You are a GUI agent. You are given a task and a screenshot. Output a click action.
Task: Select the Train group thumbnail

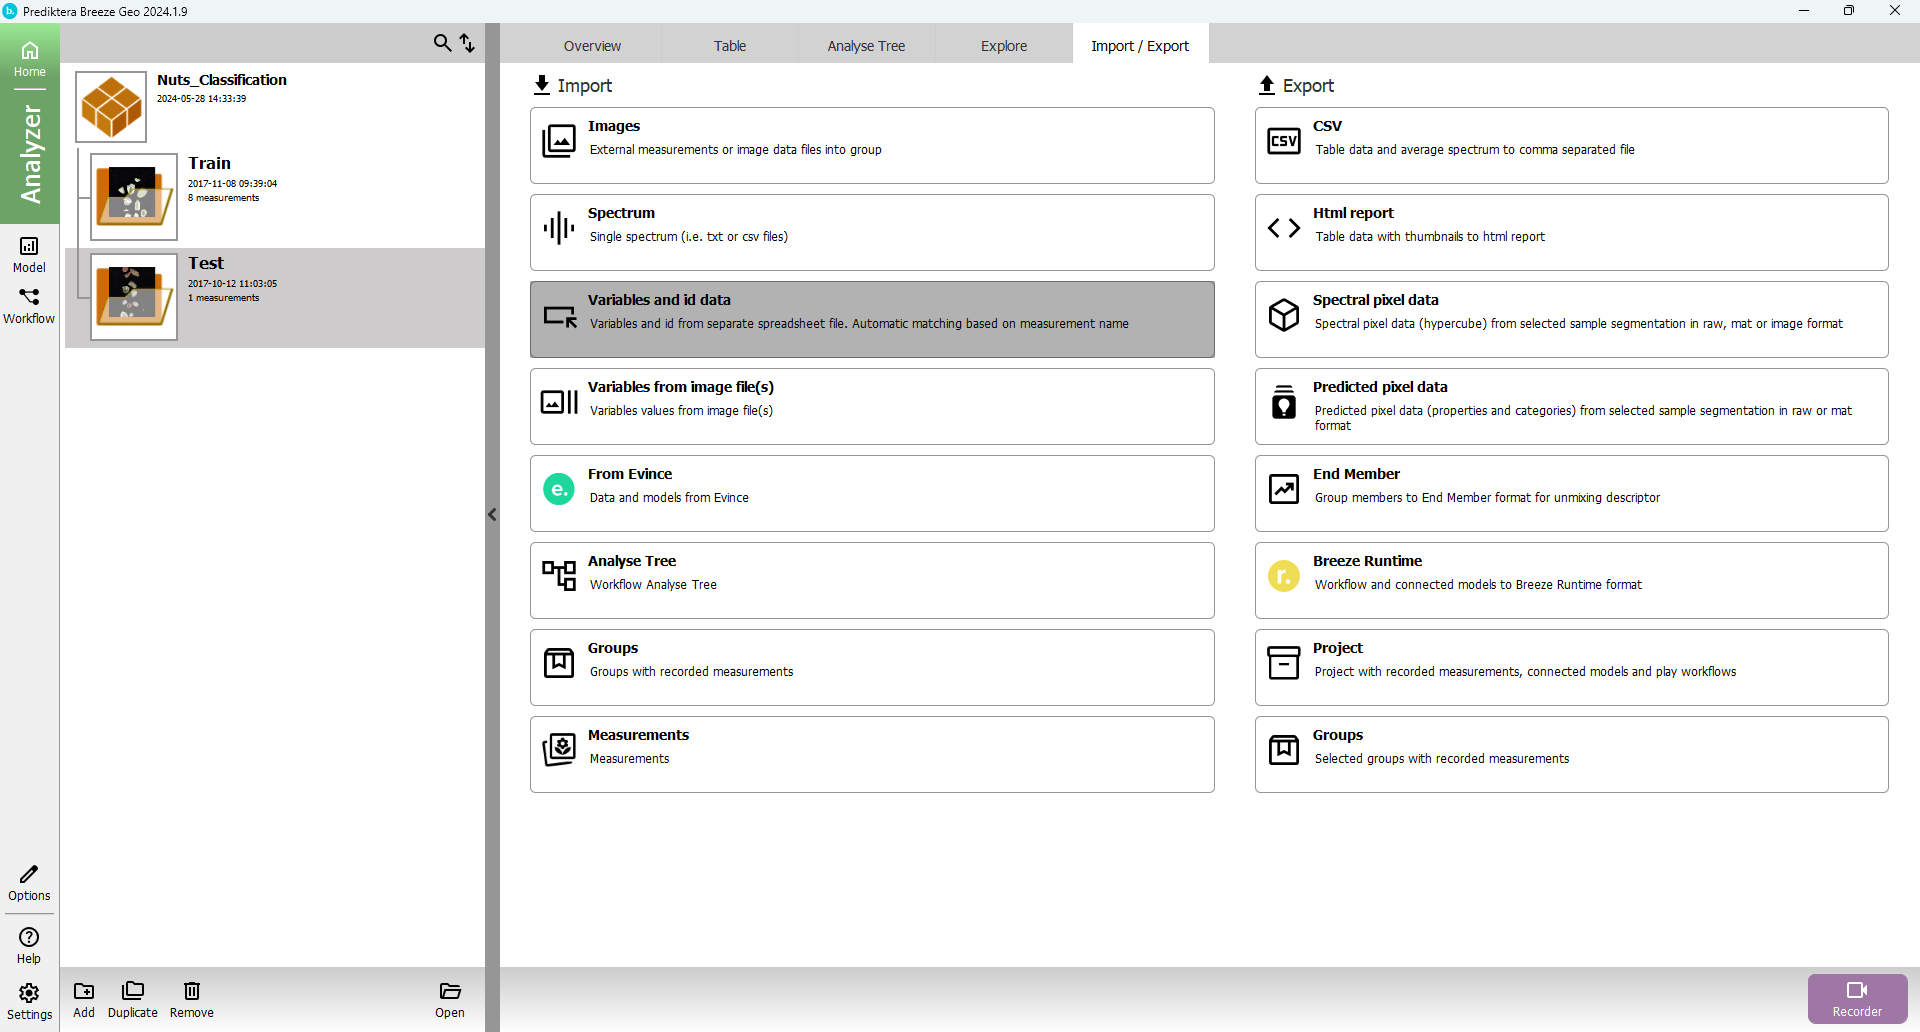pyautogui.click(x=134, y=197)
